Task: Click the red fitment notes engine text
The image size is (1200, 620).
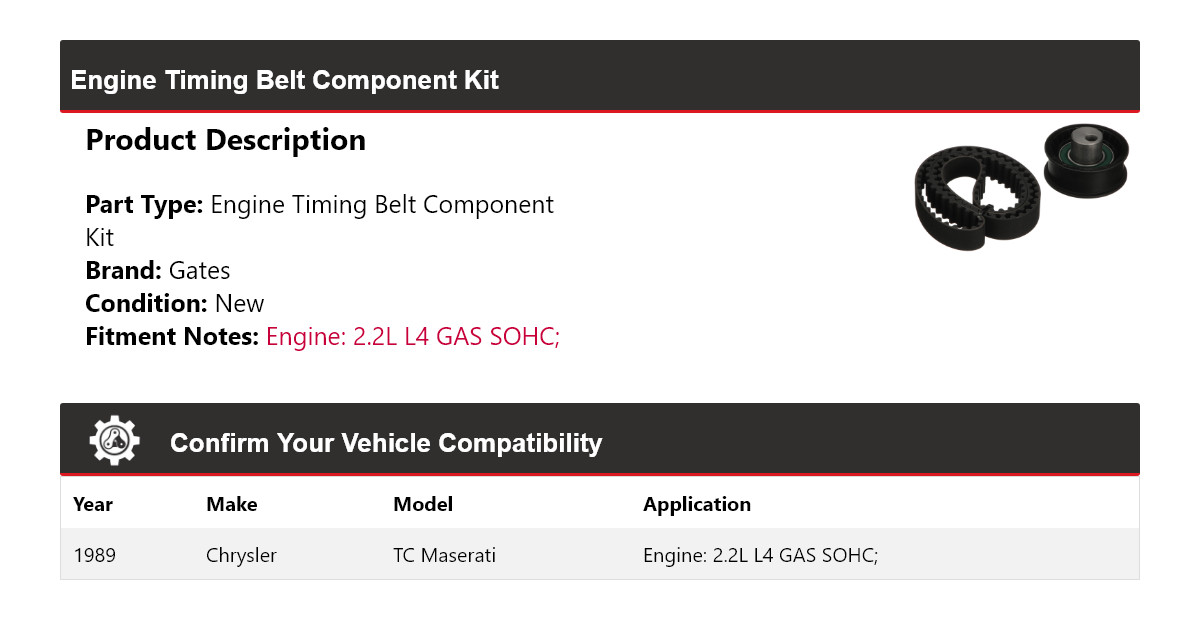Action: 413,337
